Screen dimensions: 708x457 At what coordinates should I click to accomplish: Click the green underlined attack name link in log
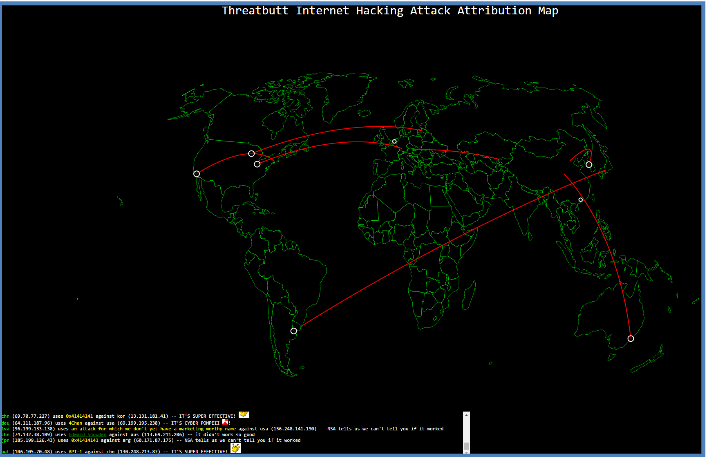click(87, 434)
